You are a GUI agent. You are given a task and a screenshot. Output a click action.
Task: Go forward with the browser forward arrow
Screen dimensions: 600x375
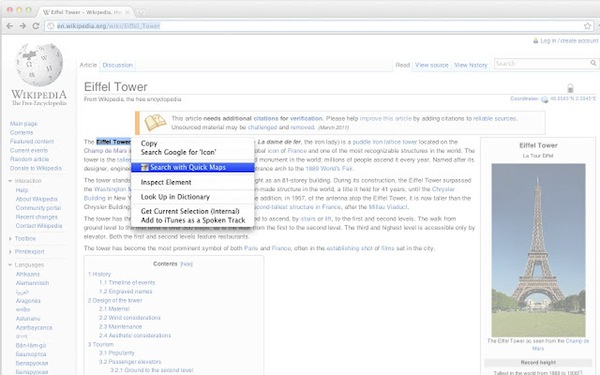coord(23,26)
